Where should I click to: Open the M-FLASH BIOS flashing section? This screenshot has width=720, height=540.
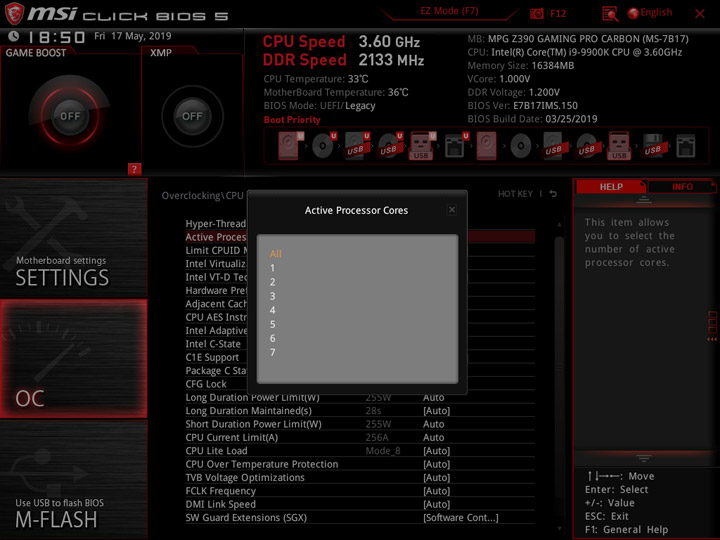73,480
